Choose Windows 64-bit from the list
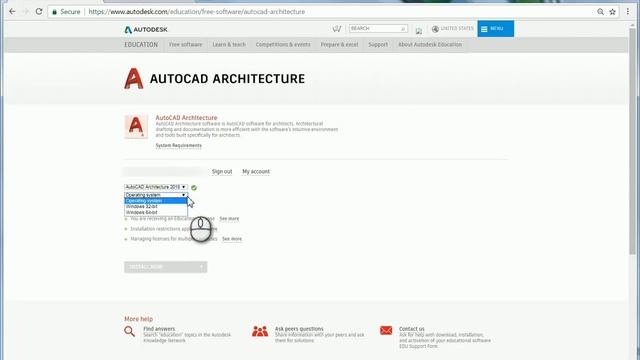 (x=156, y=212)
